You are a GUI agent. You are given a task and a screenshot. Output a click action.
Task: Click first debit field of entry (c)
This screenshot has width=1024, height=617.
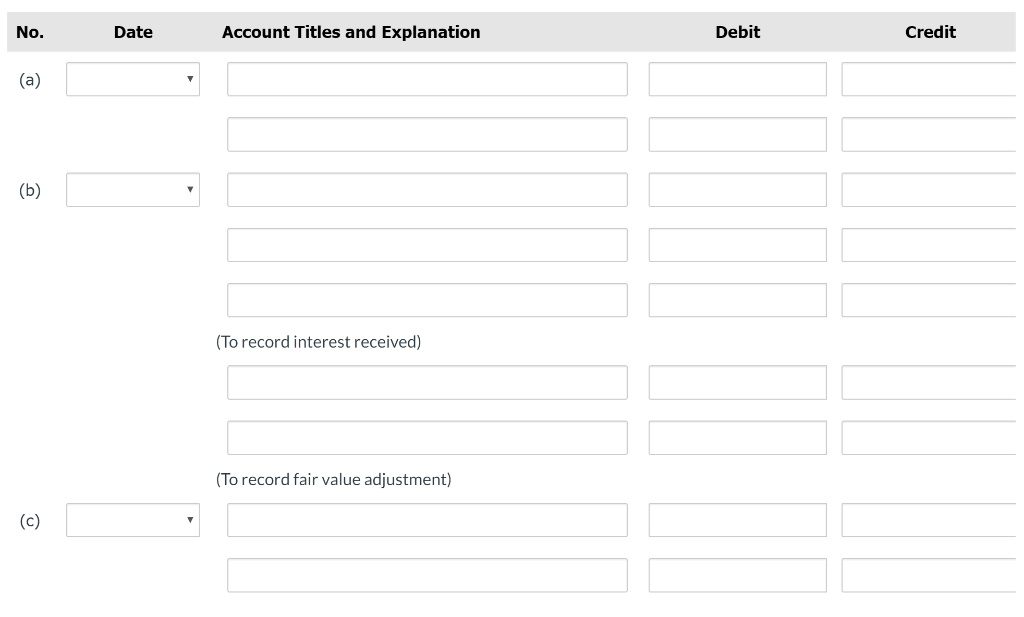coord(737,520)
